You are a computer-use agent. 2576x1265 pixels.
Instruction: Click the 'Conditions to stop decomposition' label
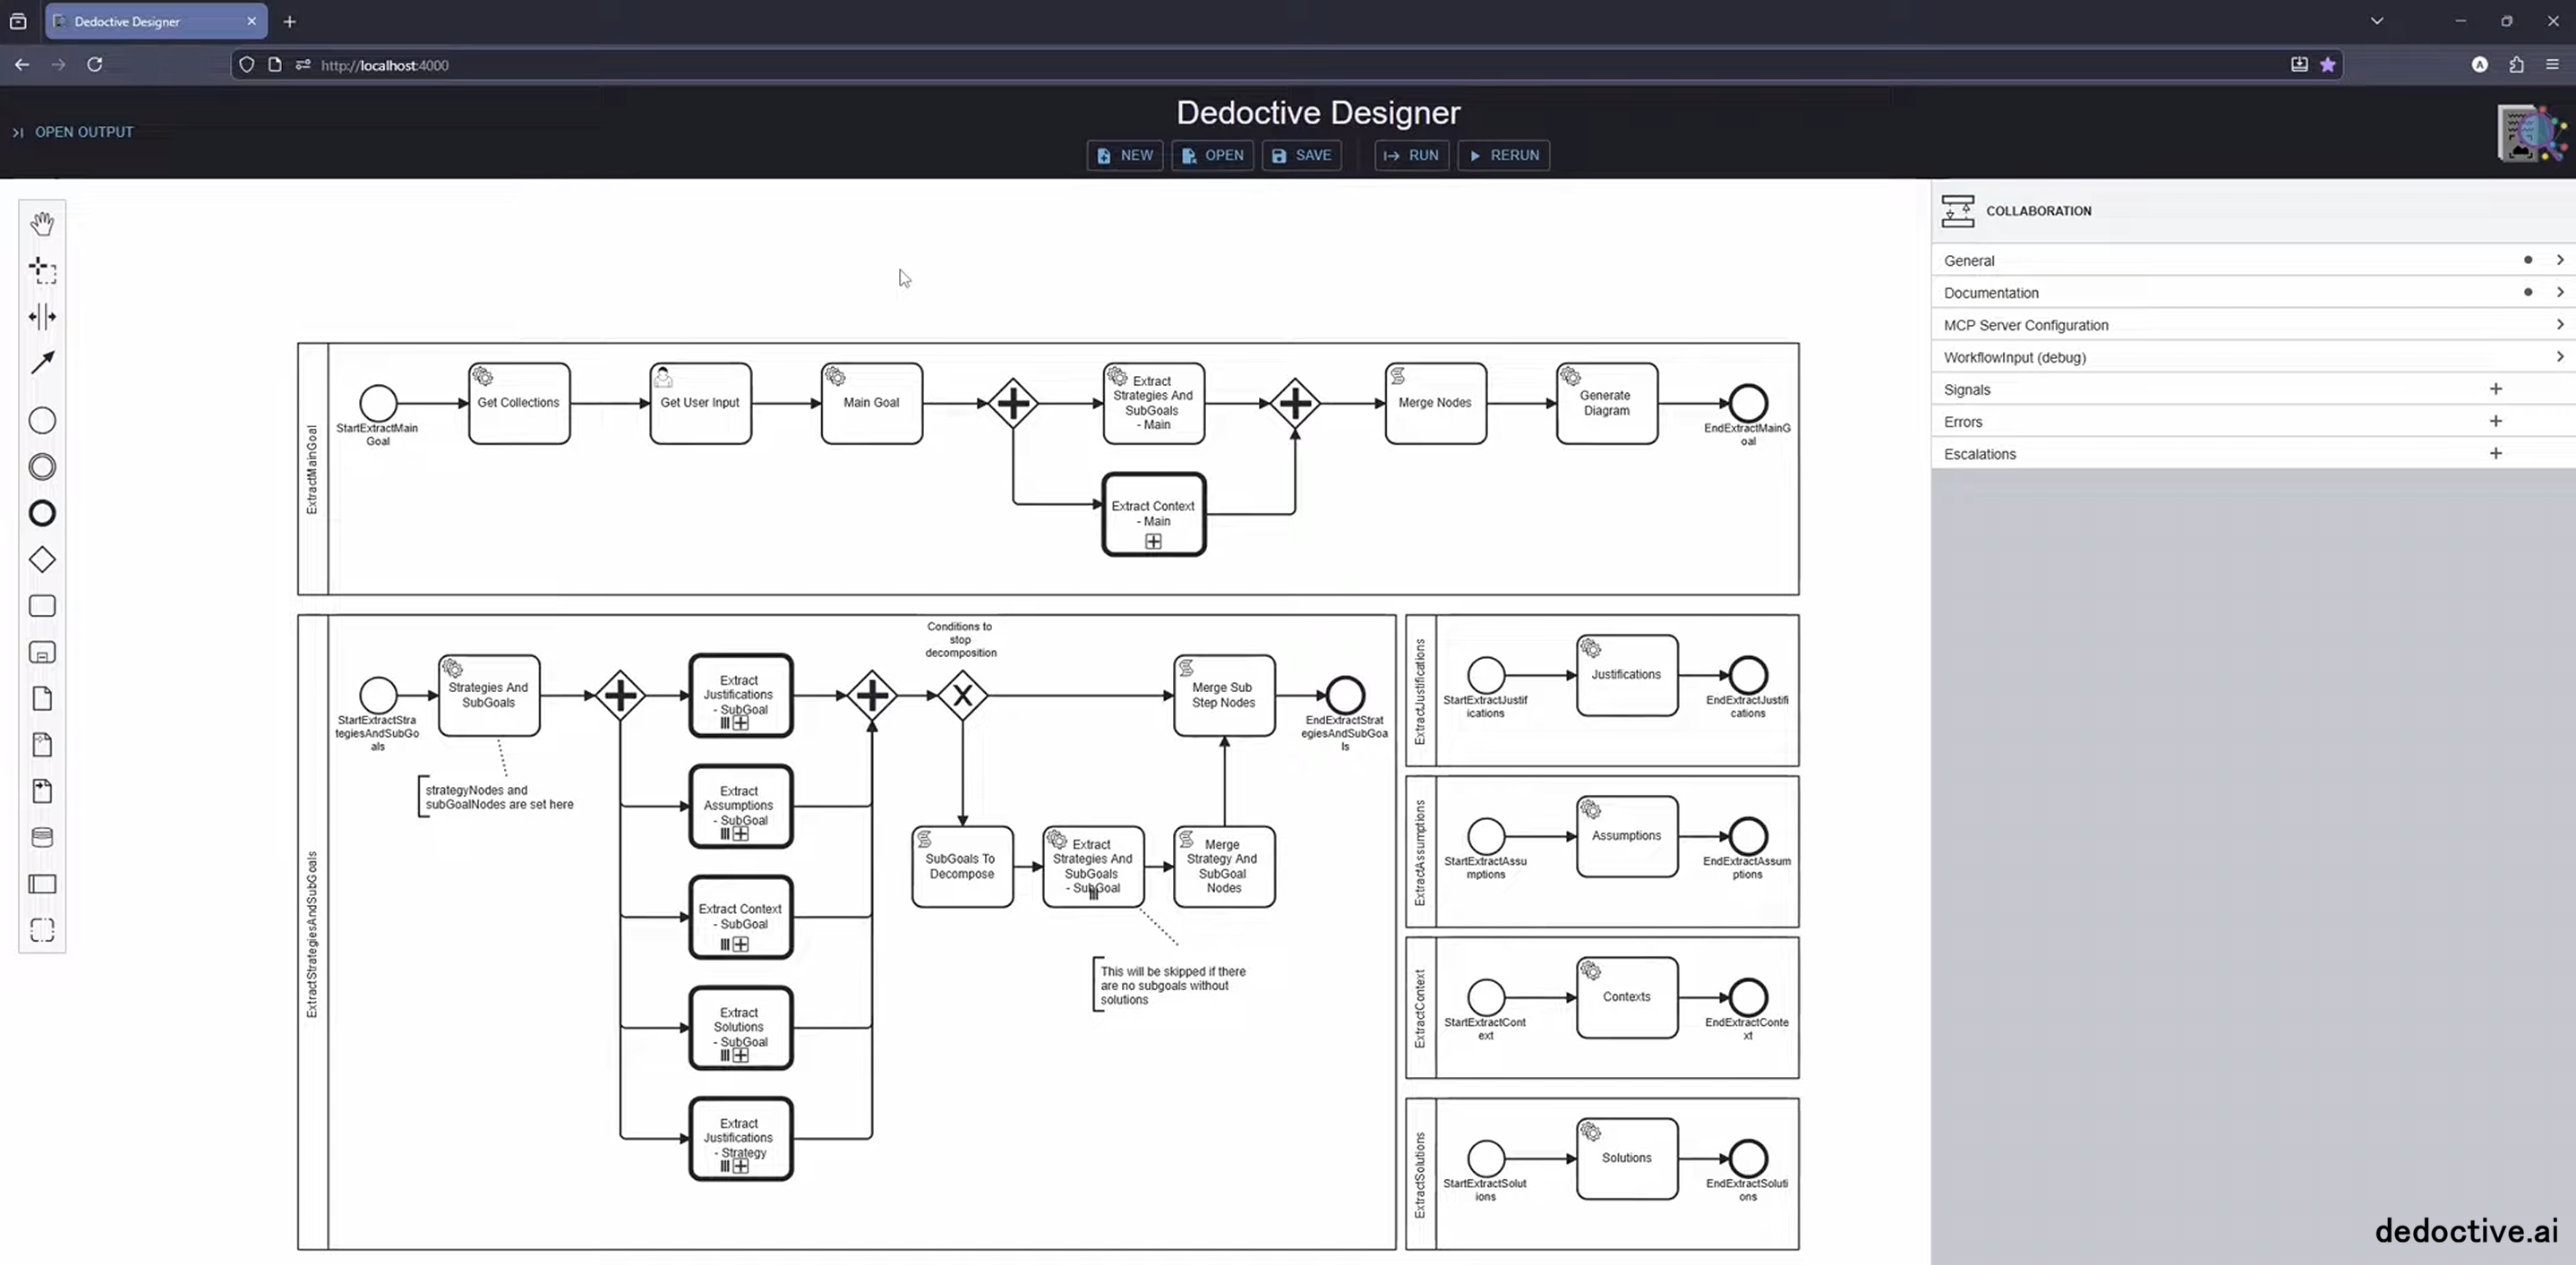point(960,640)
